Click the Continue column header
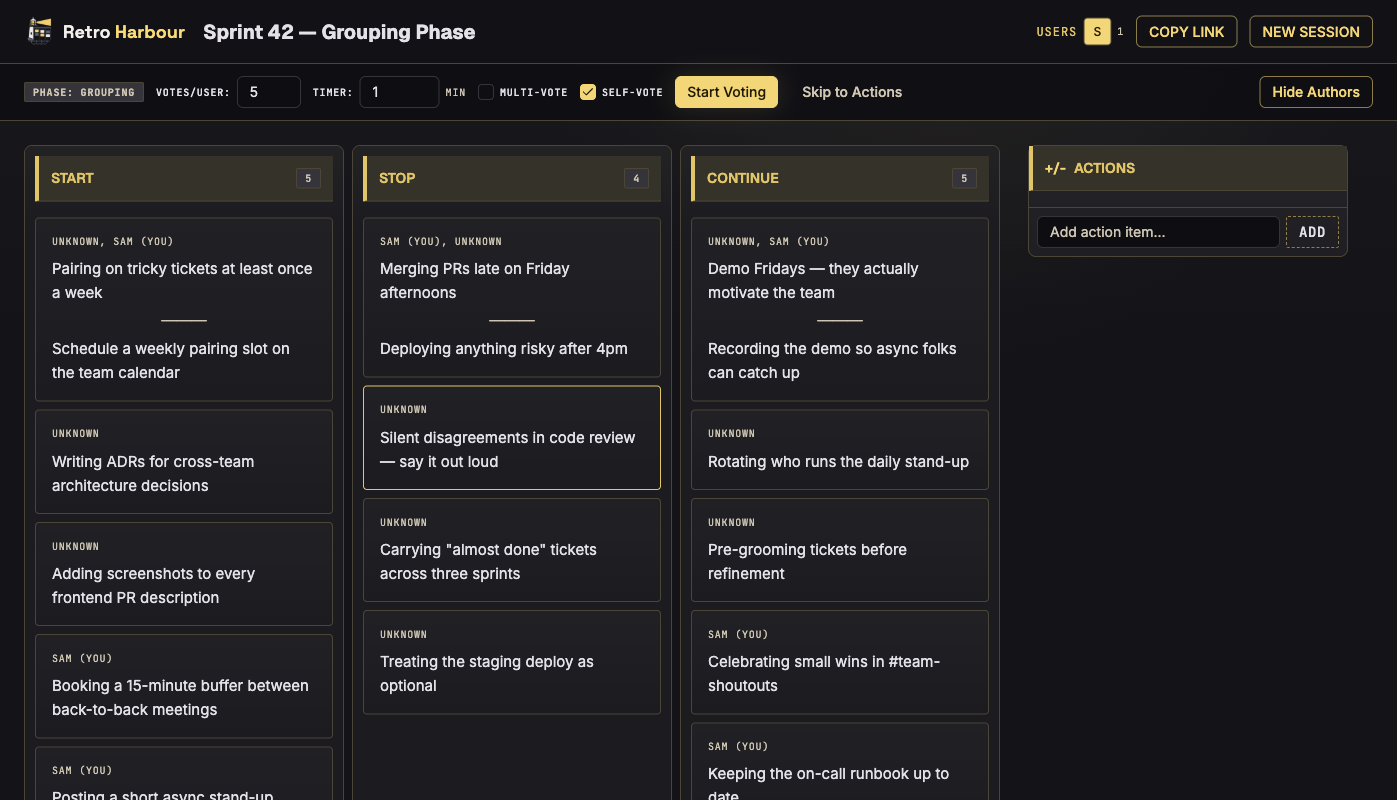1397x800 pixels. coord(840,178)
